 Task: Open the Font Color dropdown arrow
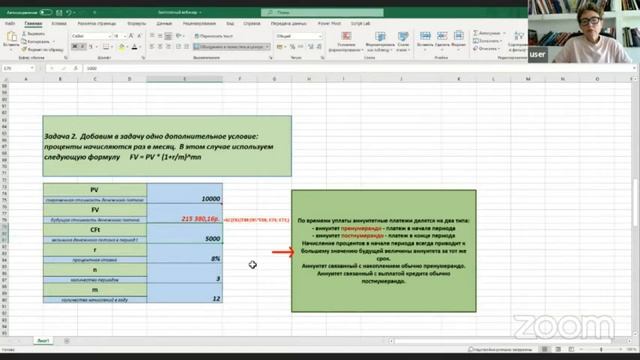[140, 47]
